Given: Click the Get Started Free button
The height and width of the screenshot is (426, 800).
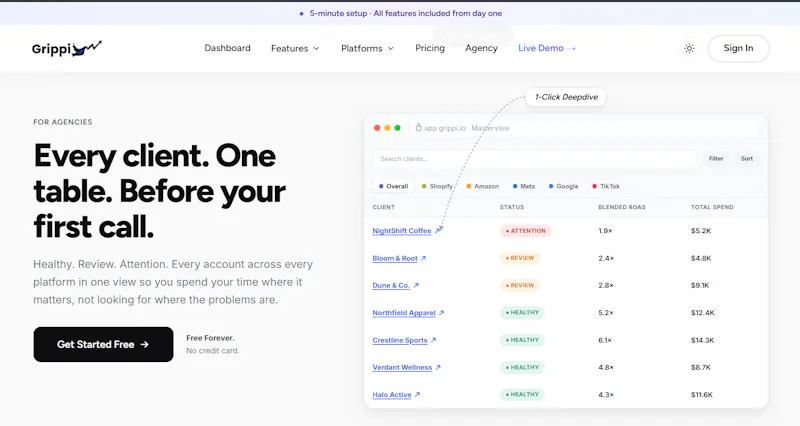Looking at the screenshot, I should click(x=104, y=344).
